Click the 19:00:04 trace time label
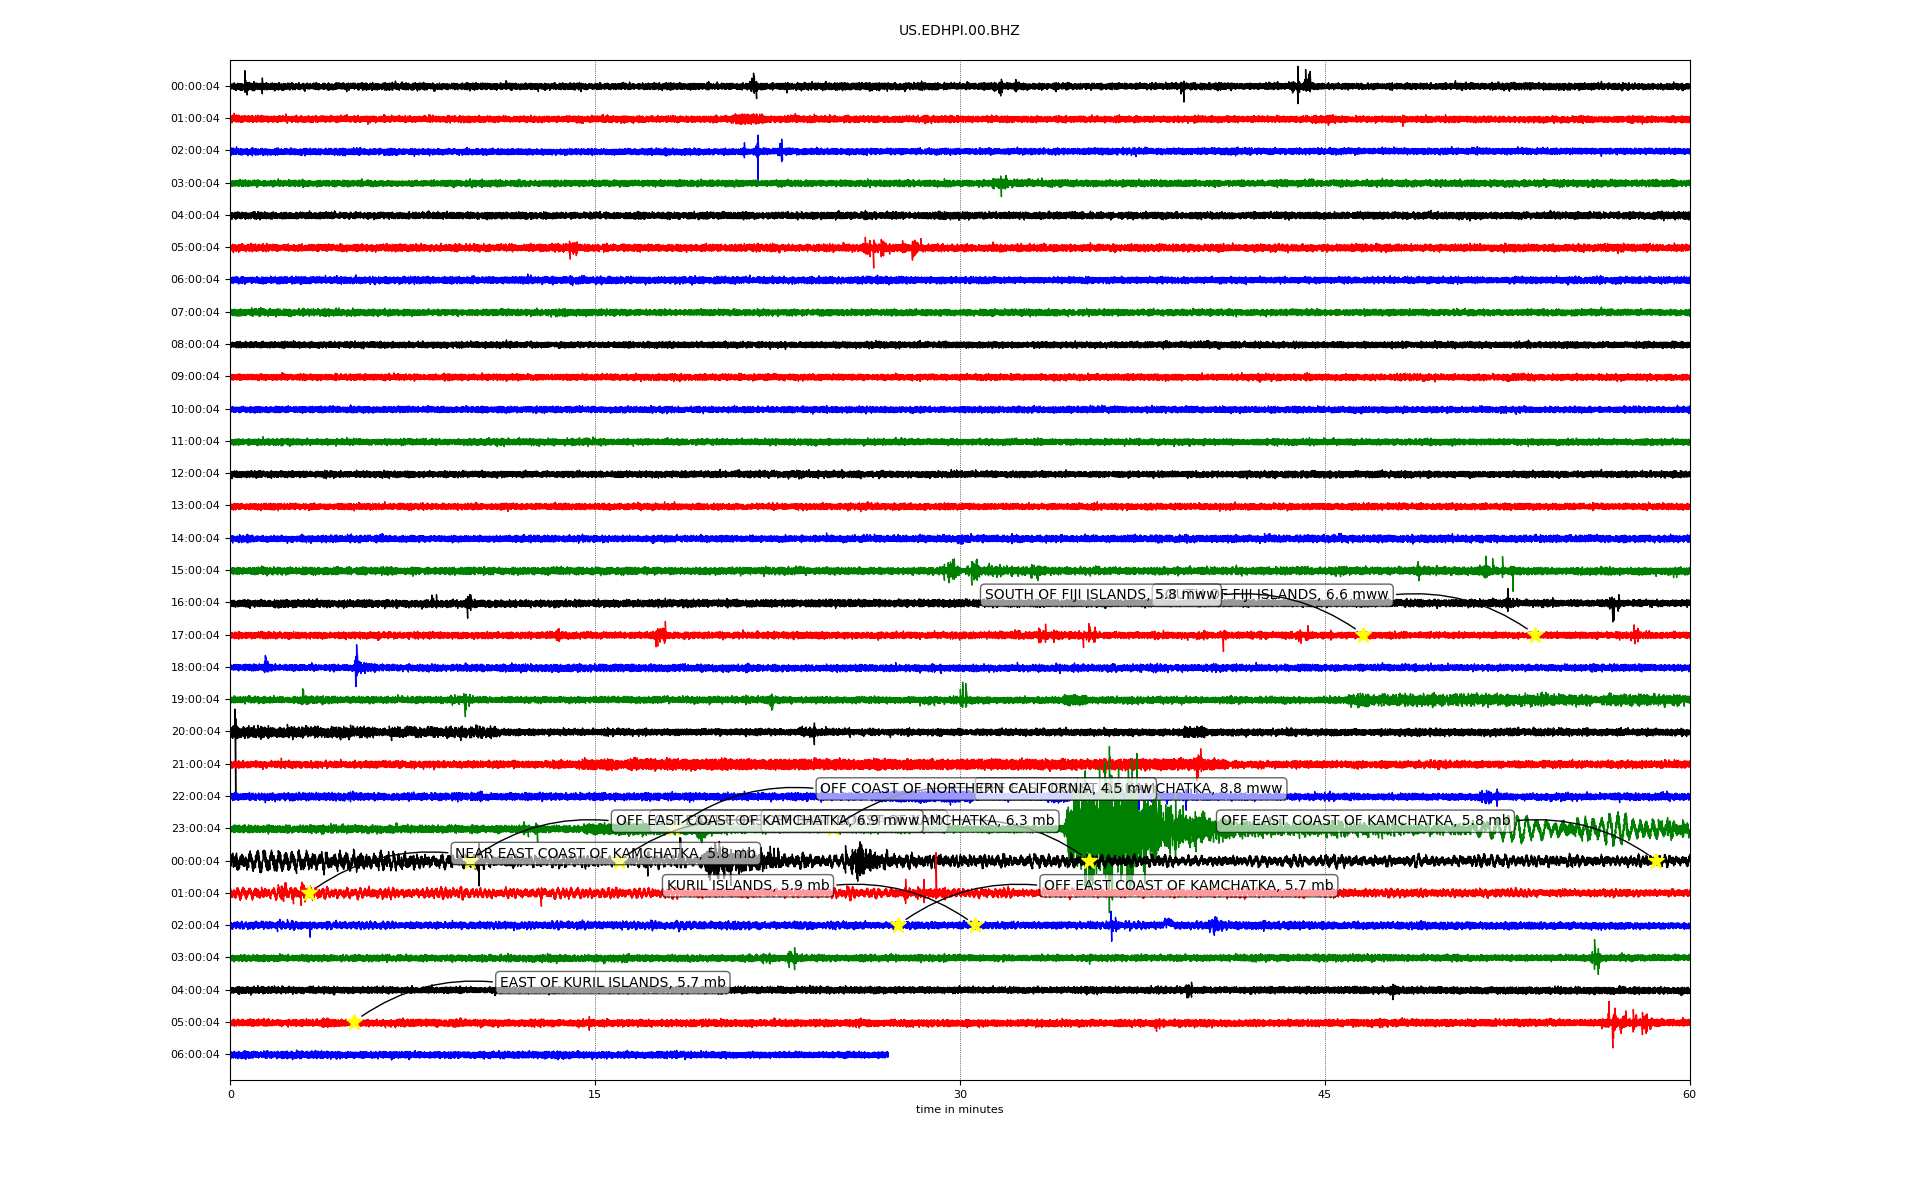 pyautogui.click(x=195, y=700)
